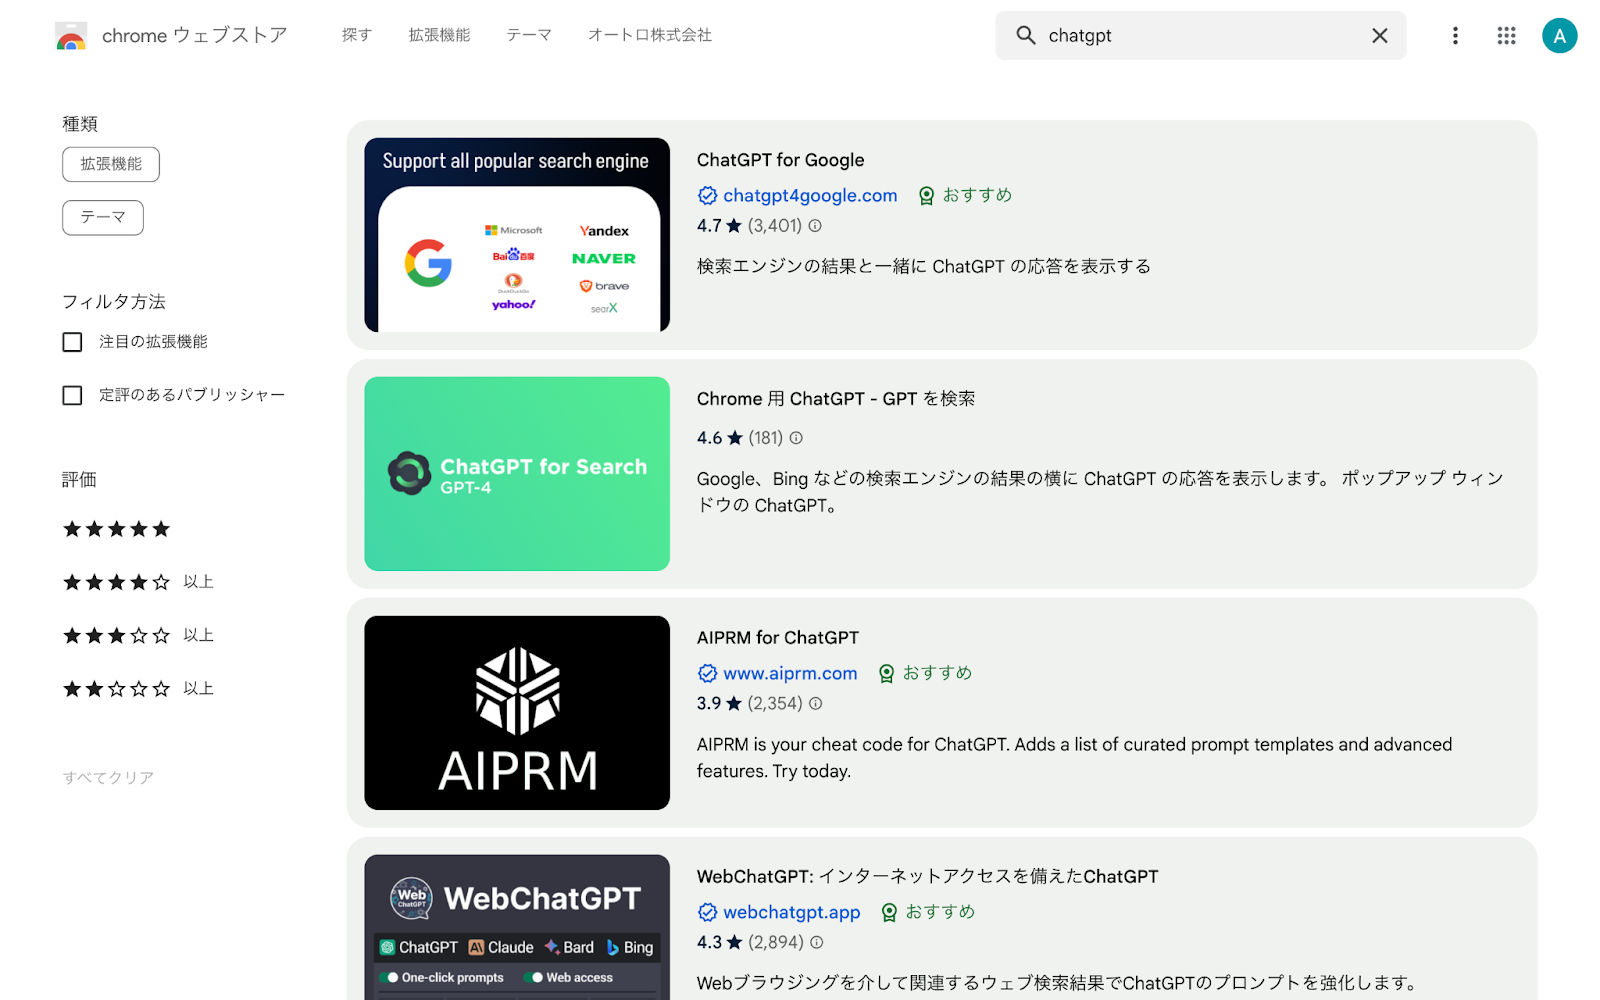Open www.aiprm.com publisher link
The image size is (1600, 1000).
(790, 673)
